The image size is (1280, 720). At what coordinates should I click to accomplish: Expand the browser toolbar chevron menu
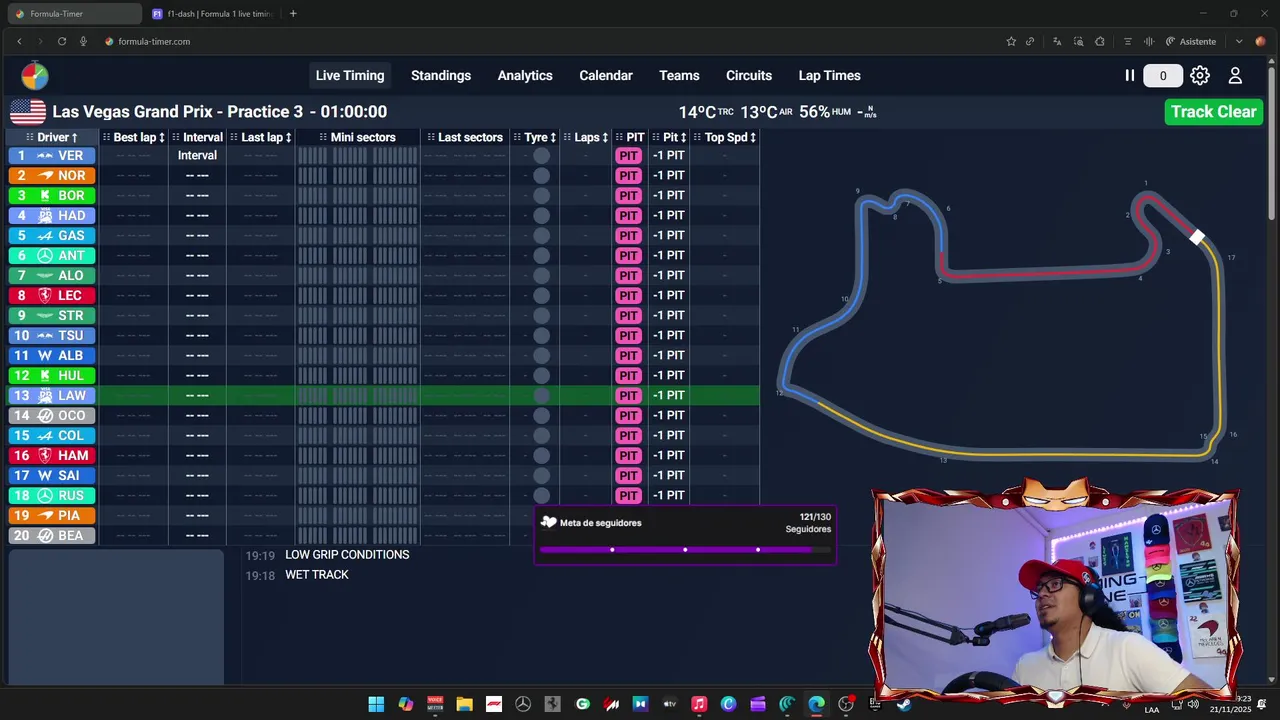1239,41
